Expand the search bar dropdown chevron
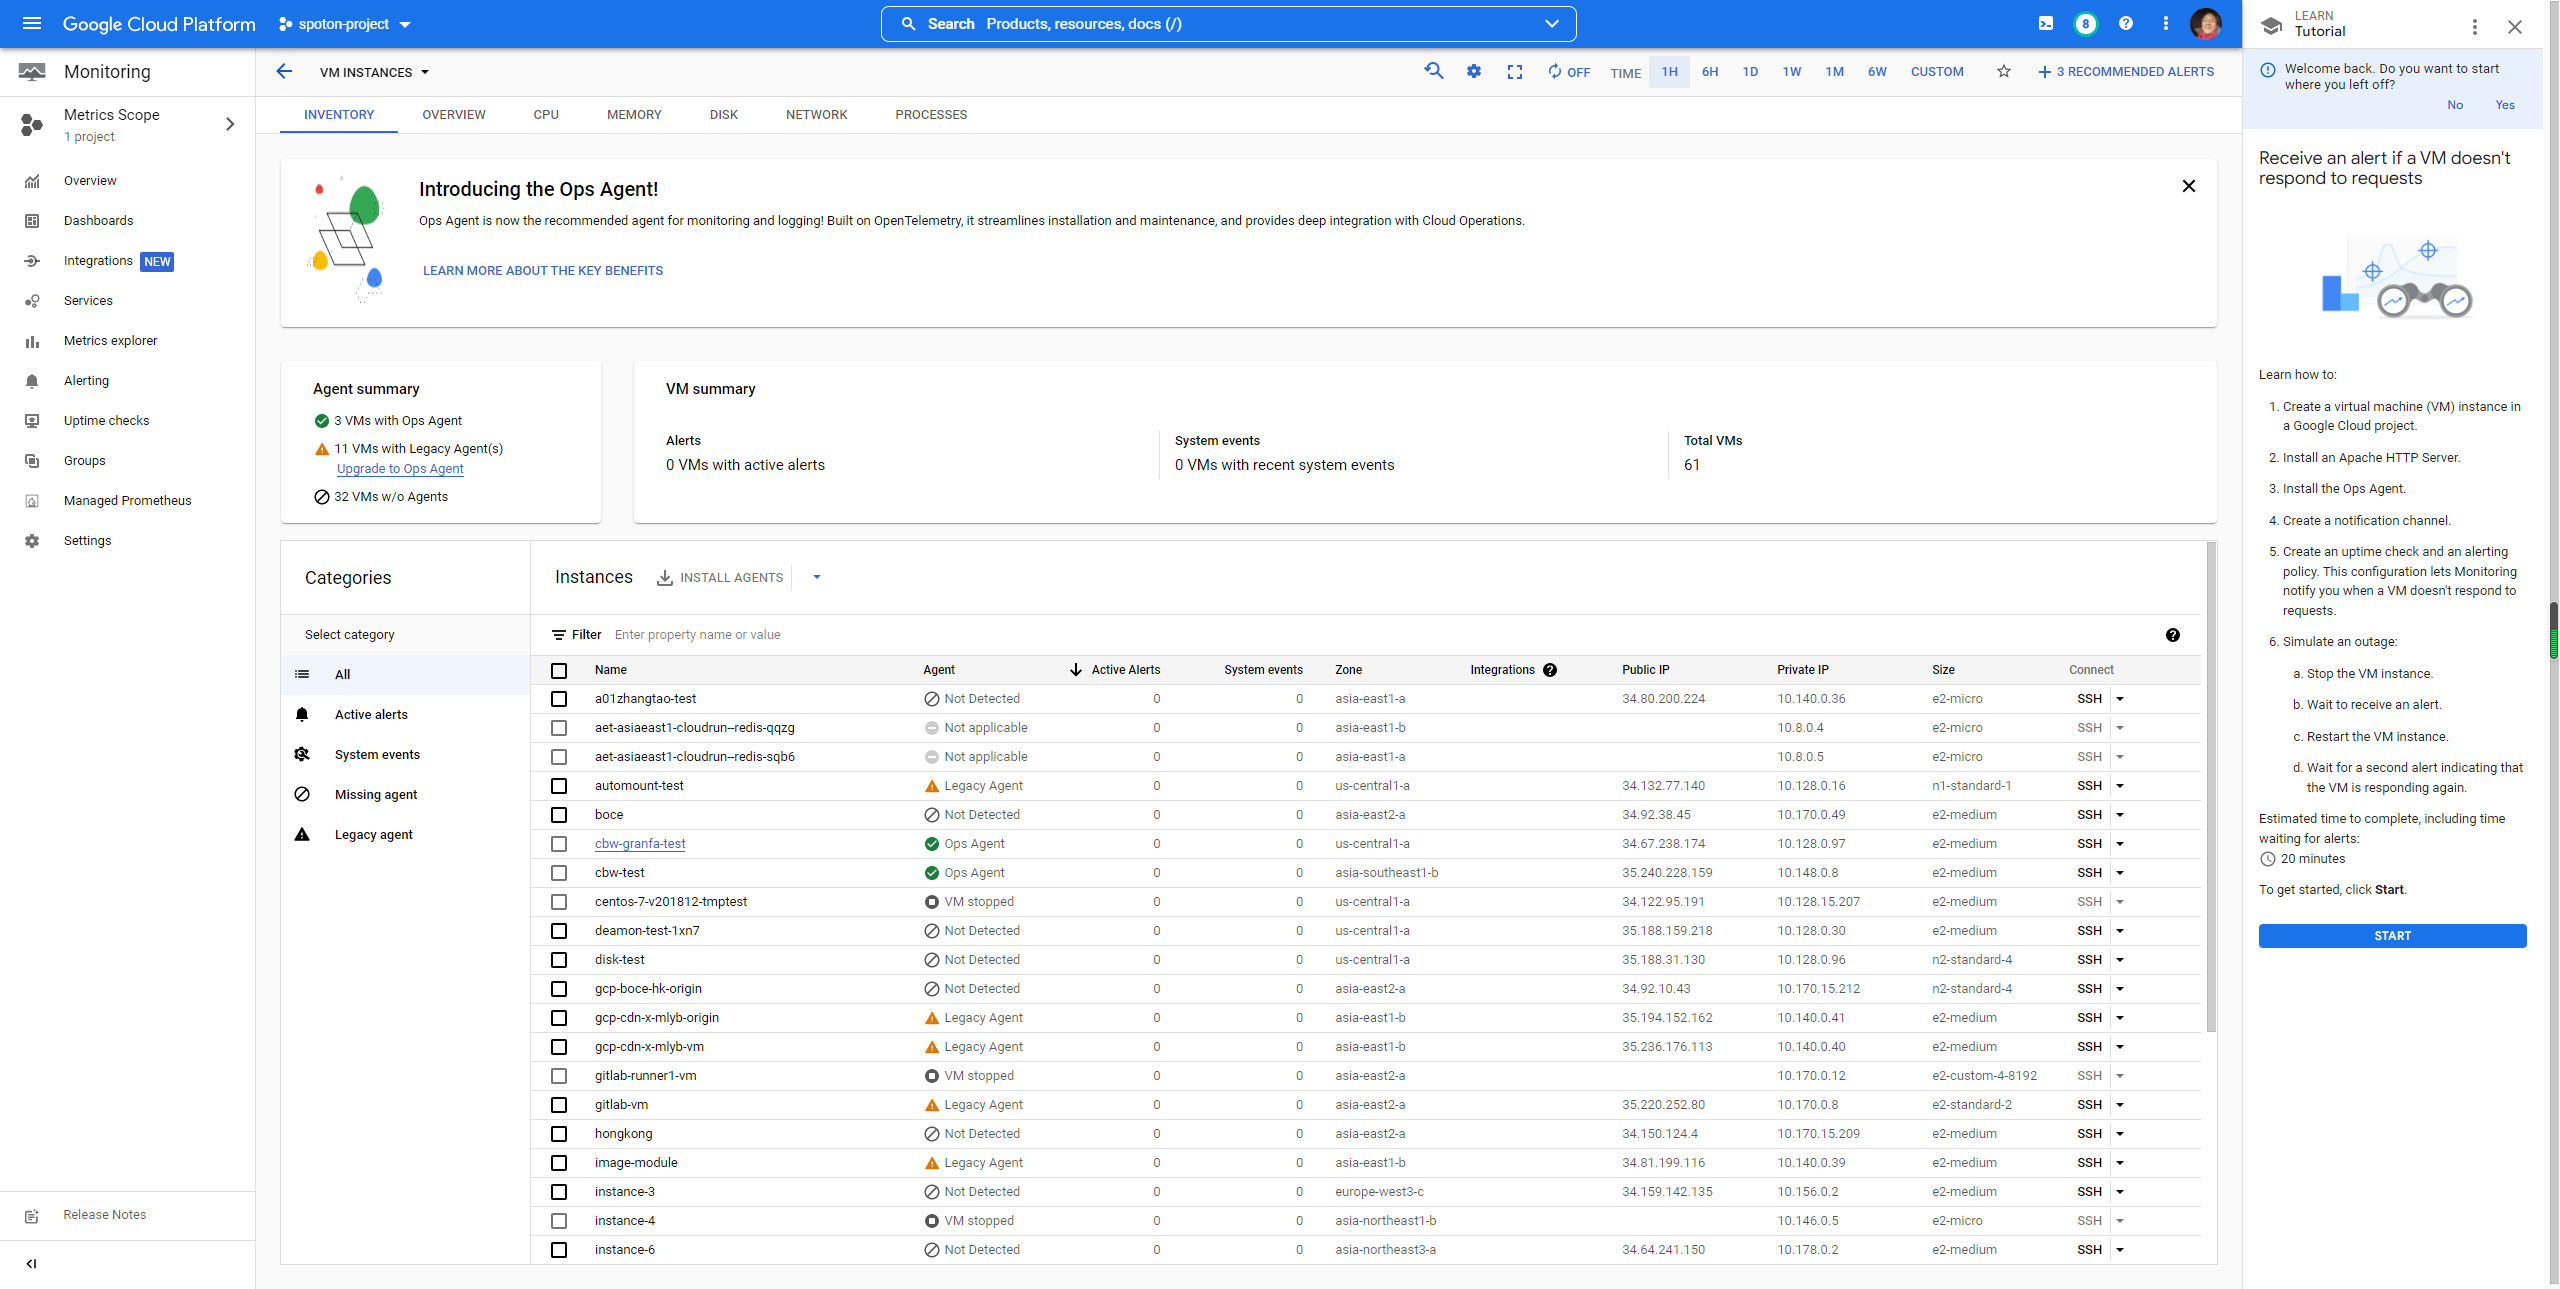2560x1289 pixels. point(1552,24)
